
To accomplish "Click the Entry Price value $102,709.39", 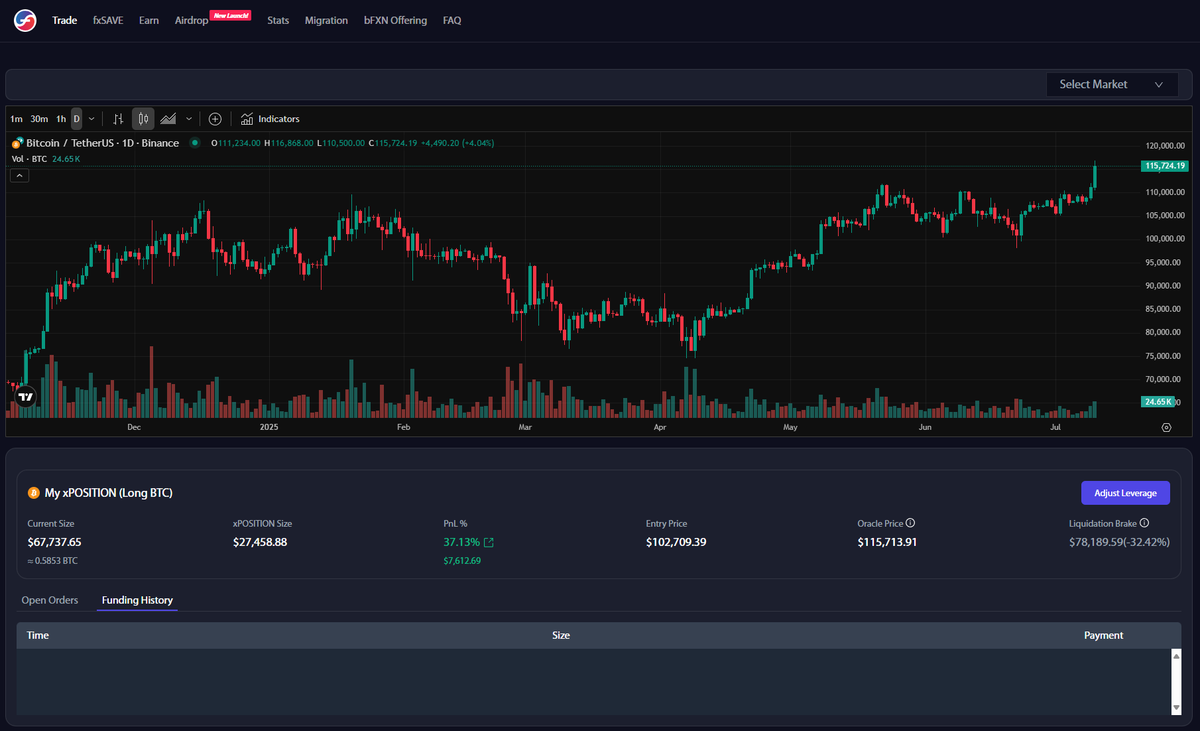I will tap(678, 542).
